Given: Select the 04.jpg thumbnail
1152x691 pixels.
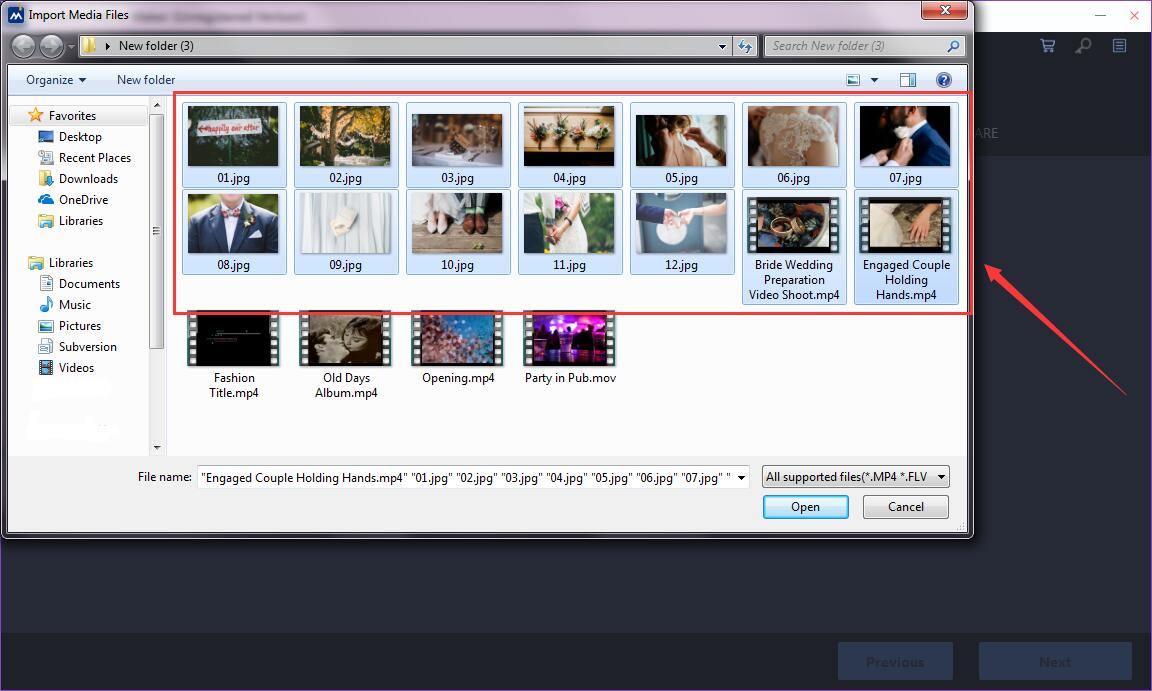Looking at the screenshot, I should tap(570, 145).
